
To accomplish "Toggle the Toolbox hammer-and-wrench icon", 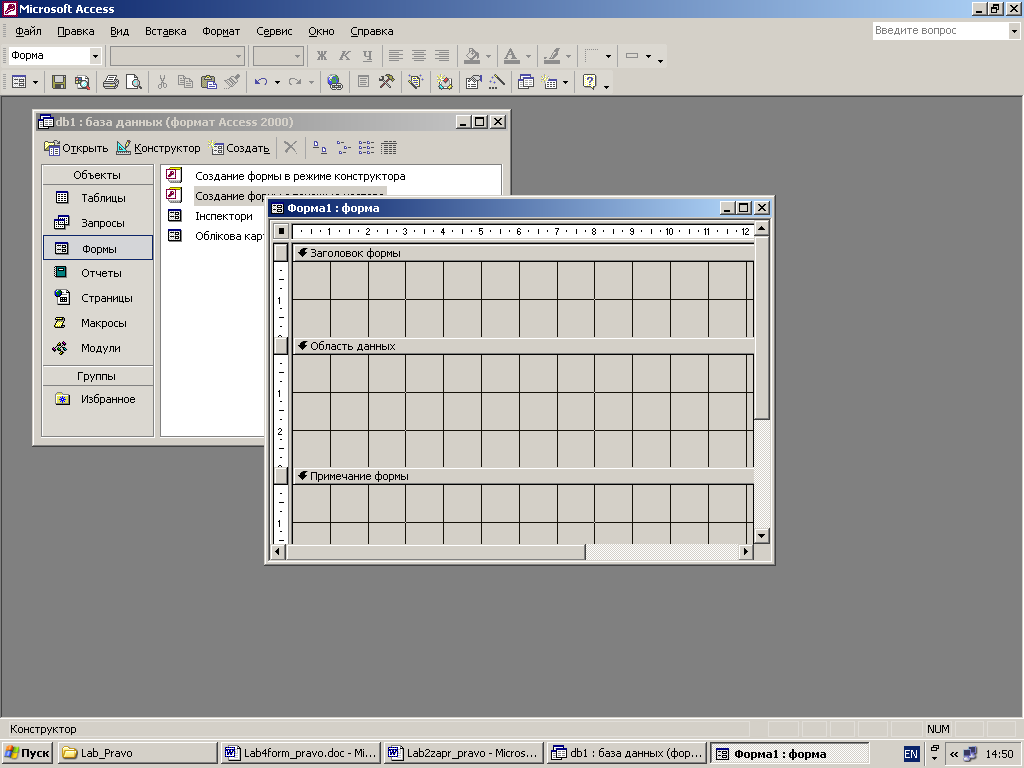I will click(x=387, y=82).
